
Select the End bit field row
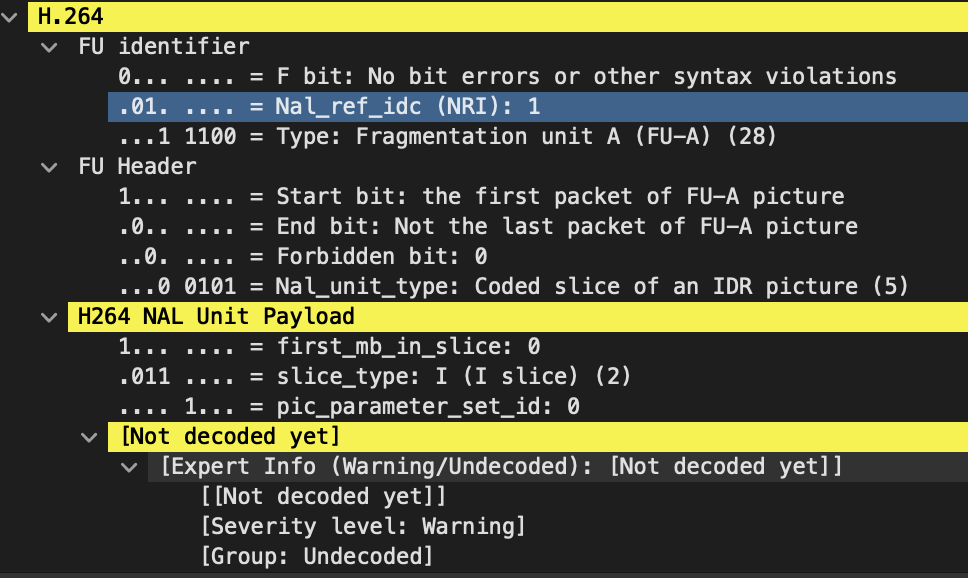coord(538,227)
